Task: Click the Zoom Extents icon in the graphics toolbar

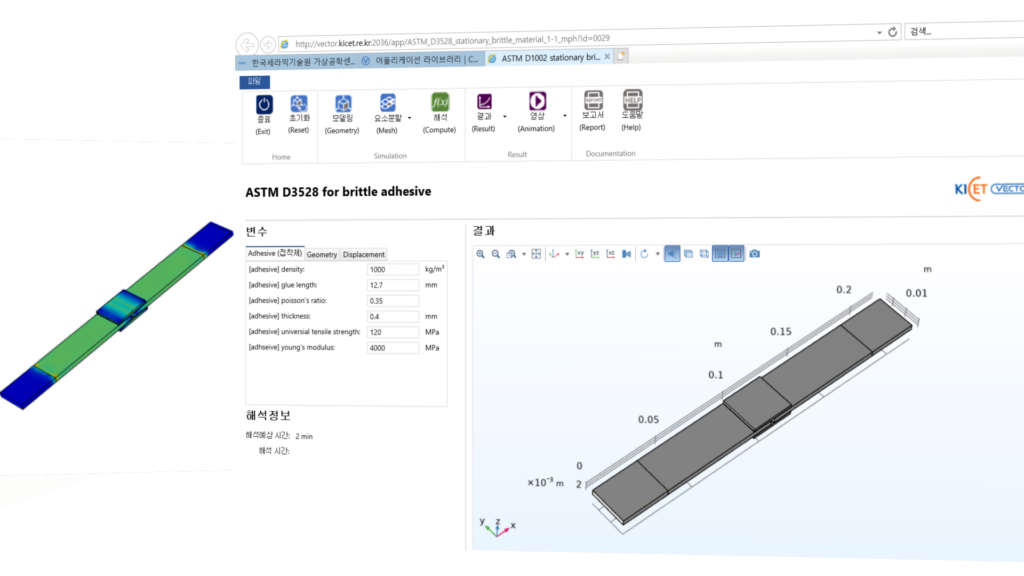Action: tap(536, 253)
